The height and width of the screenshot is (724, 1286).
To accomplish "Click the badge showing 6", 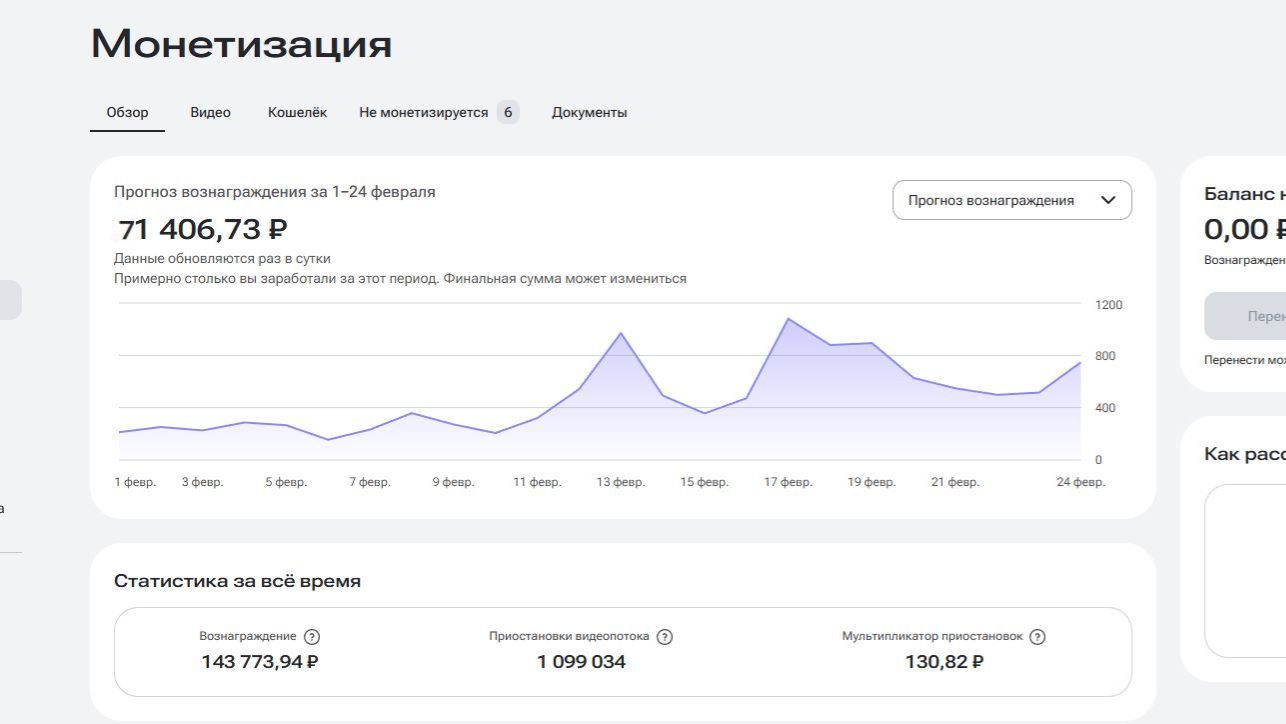I will coord(508,113).
